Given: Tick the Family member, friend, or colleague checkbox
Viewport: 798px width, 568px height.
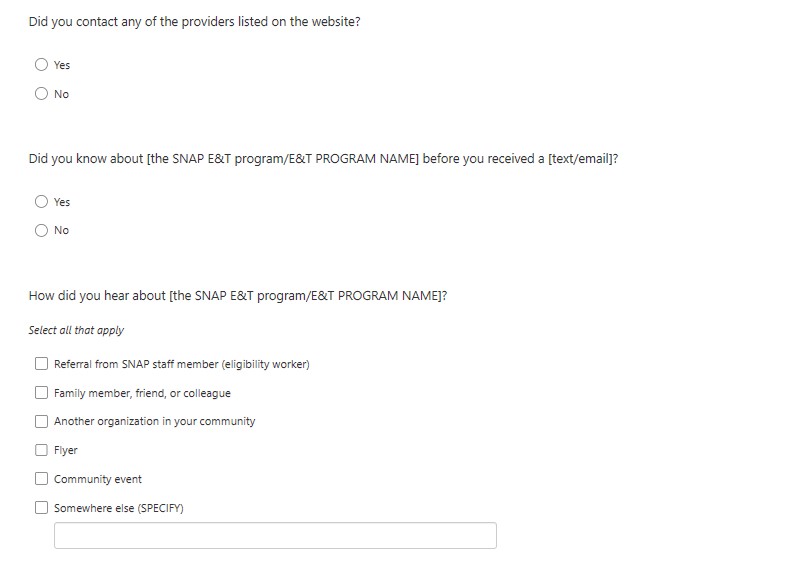Looking at the screenshot, I should point(41,393).
